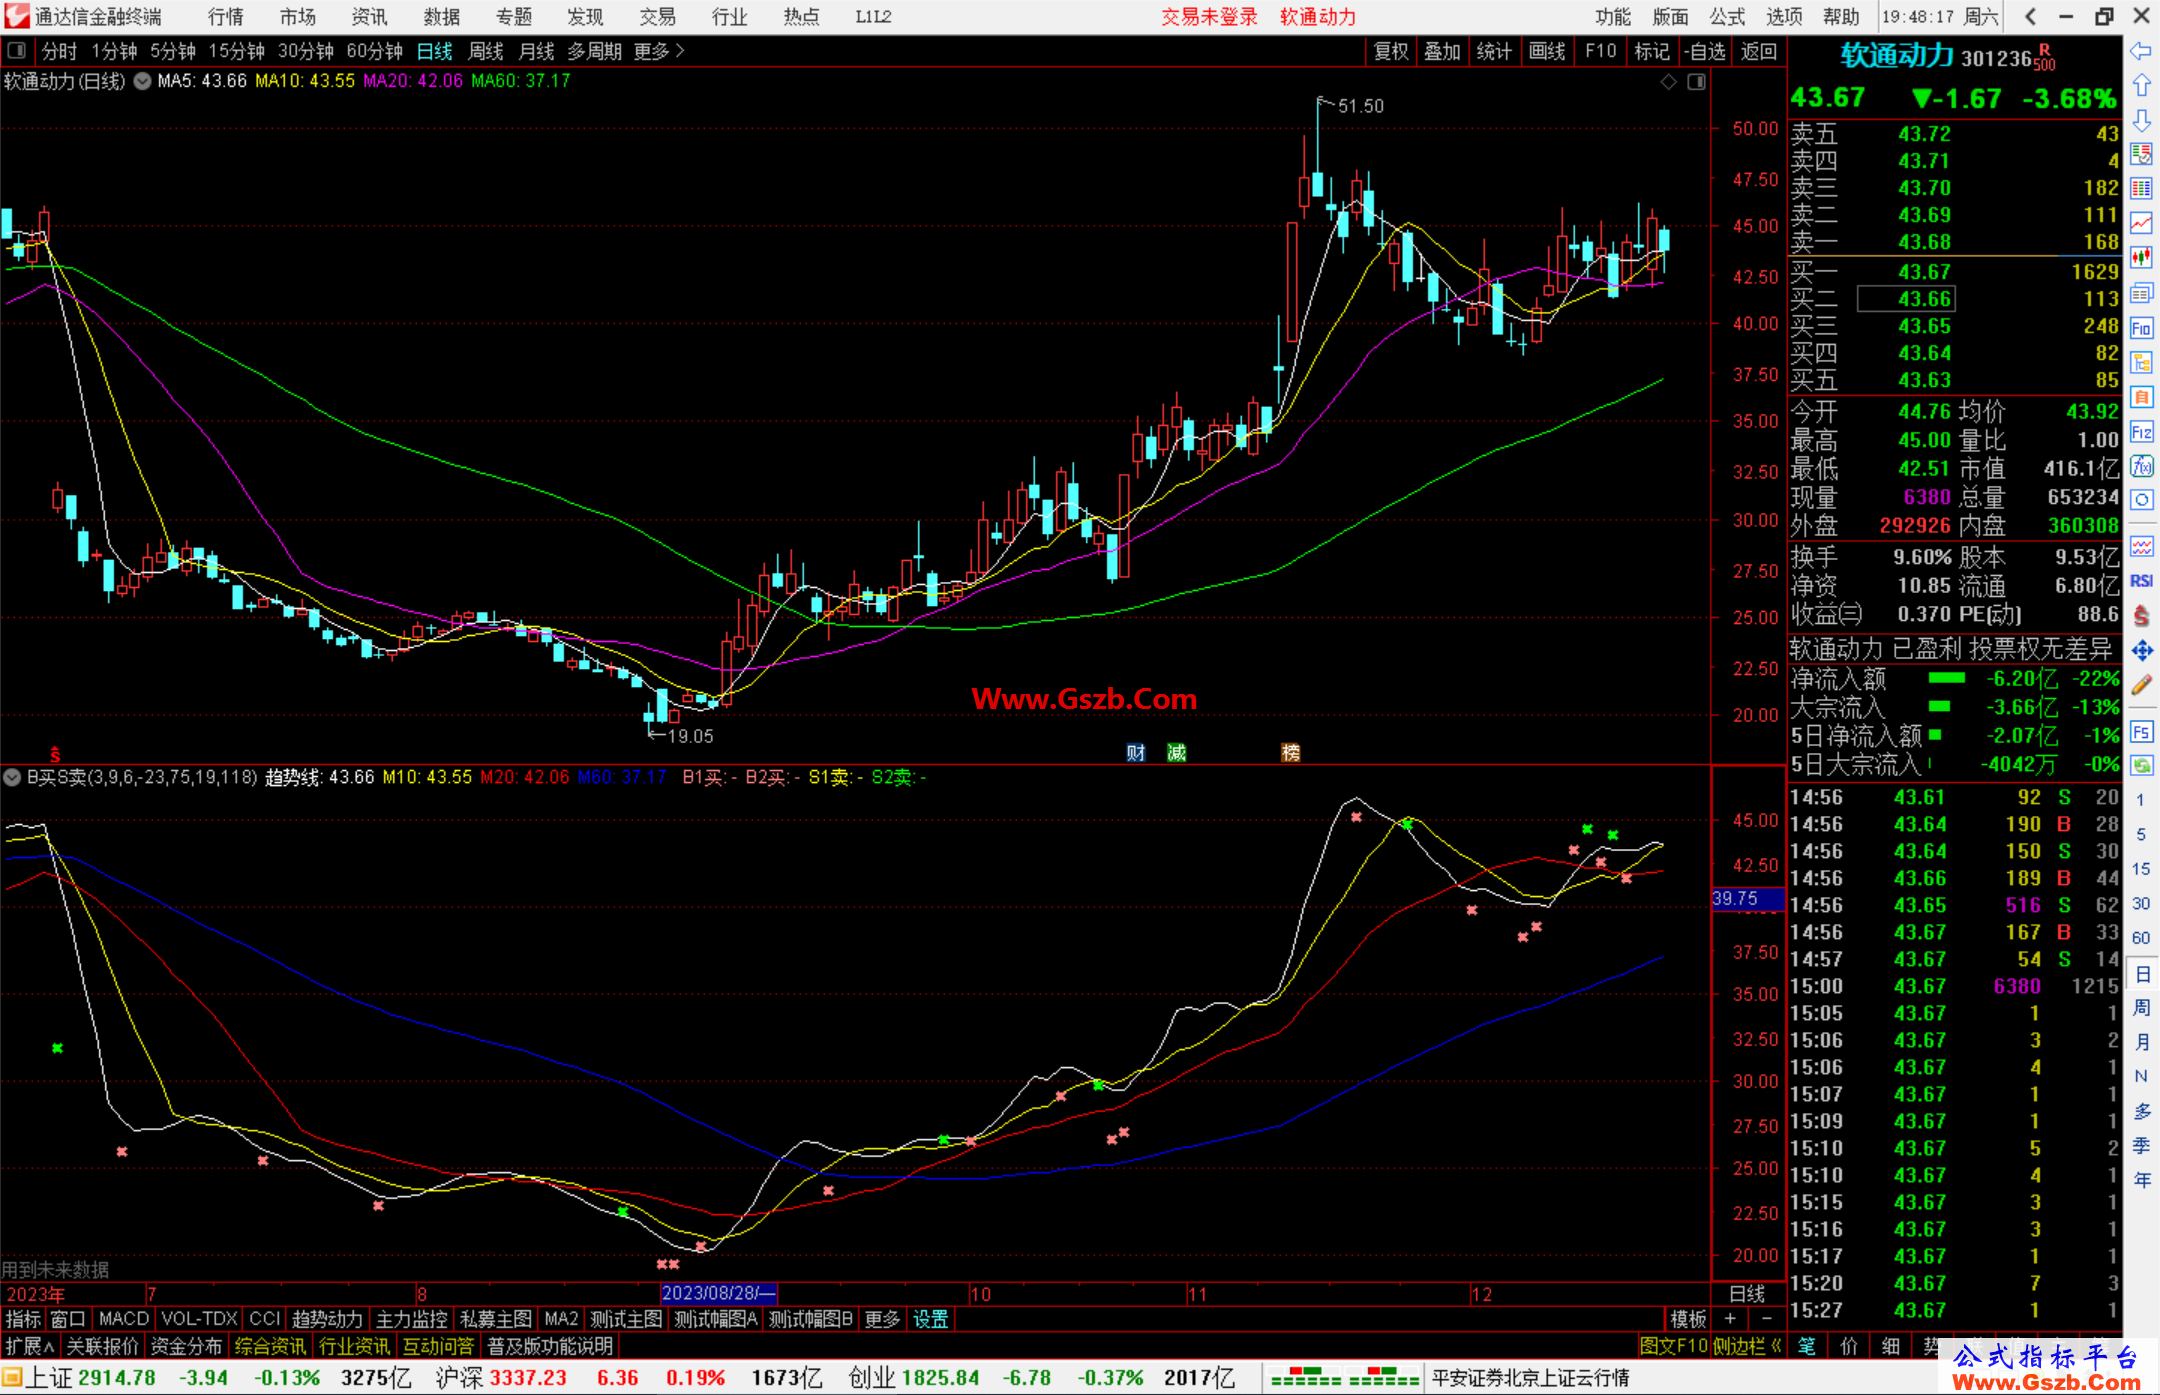Open the tree structure icon in sidebar
This screenshot has width=2160, height=1395.
[x=2141, y=362]
